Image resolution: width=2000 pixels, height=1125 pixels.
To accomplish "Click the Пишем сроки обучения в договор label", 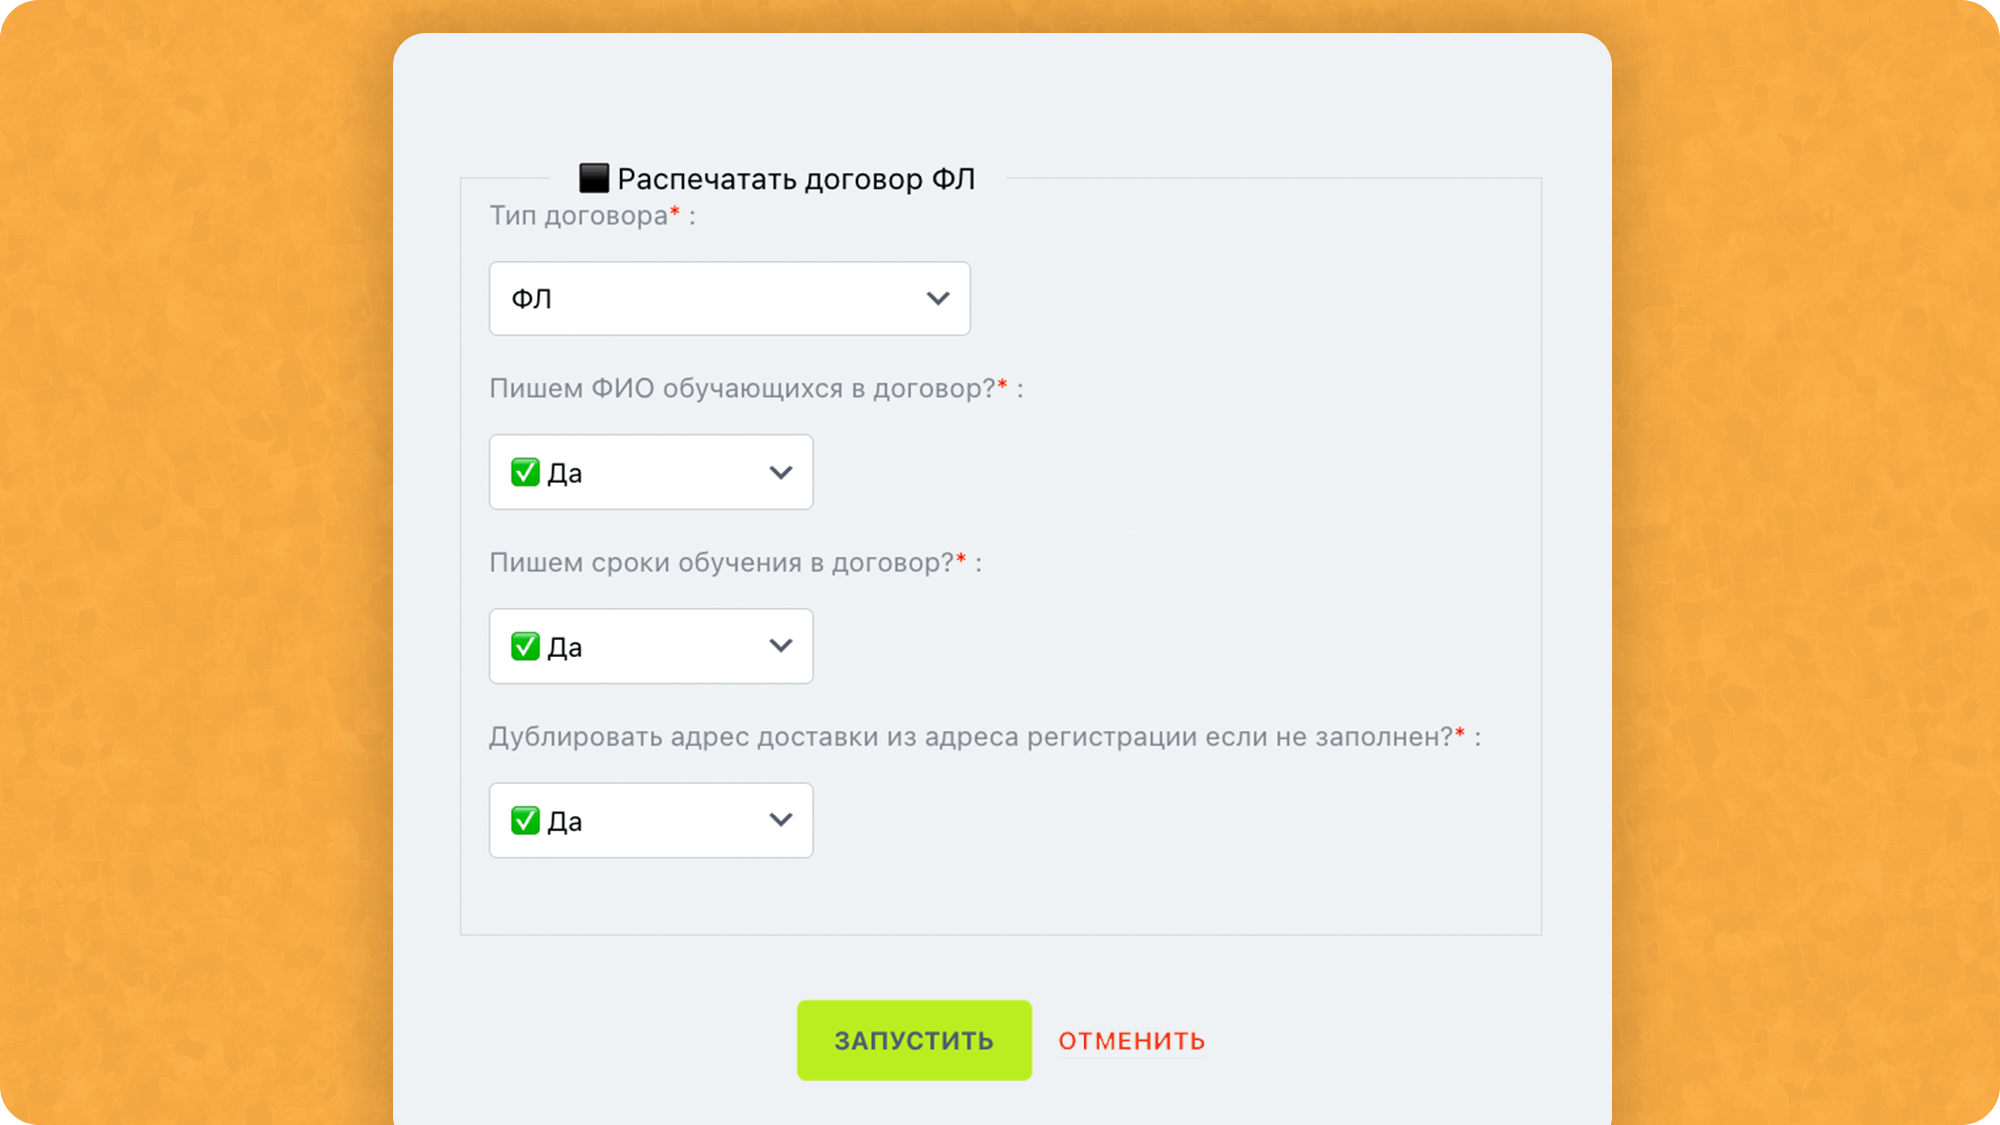I will pos(720,562).
